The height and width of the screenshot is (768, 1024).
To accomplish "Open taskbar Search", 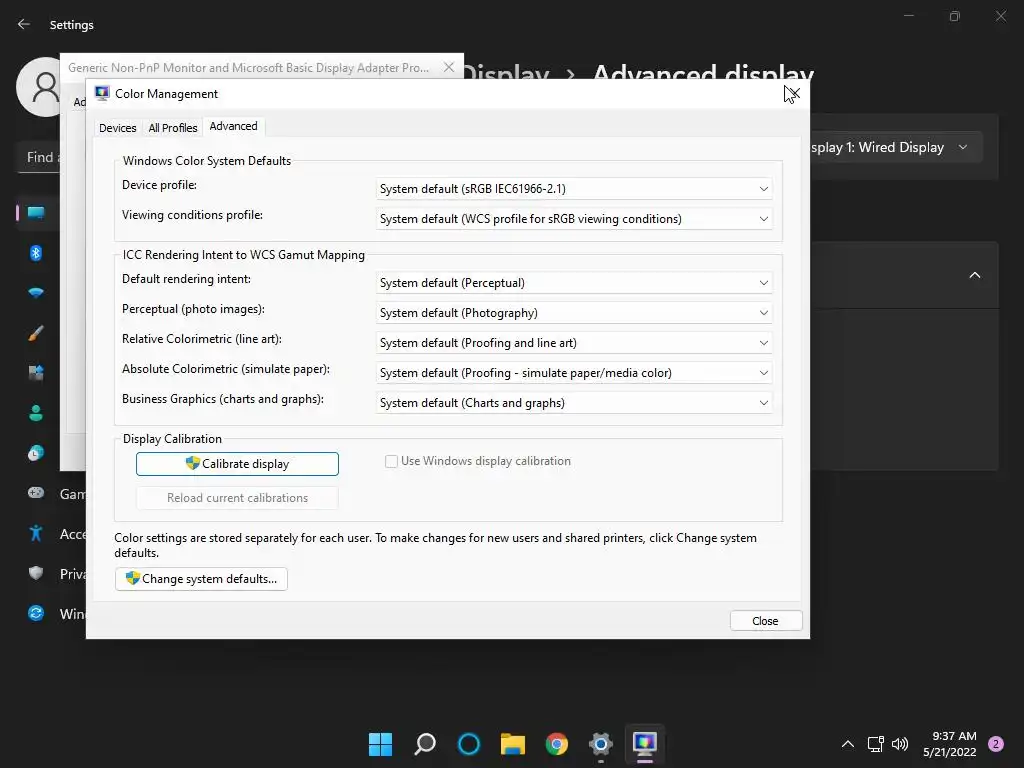I will point(424,744).
